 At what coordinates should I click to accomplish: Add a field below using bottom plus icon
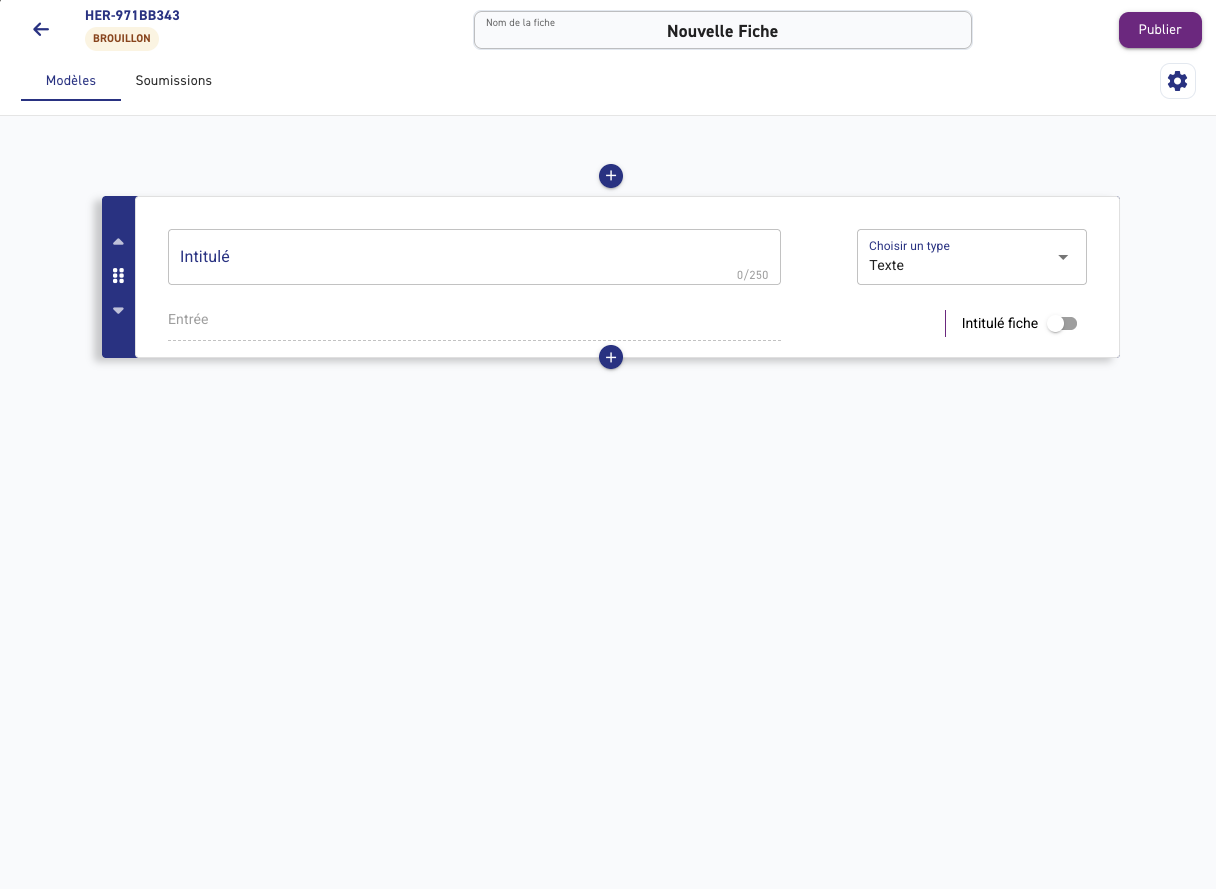(611, 357)
